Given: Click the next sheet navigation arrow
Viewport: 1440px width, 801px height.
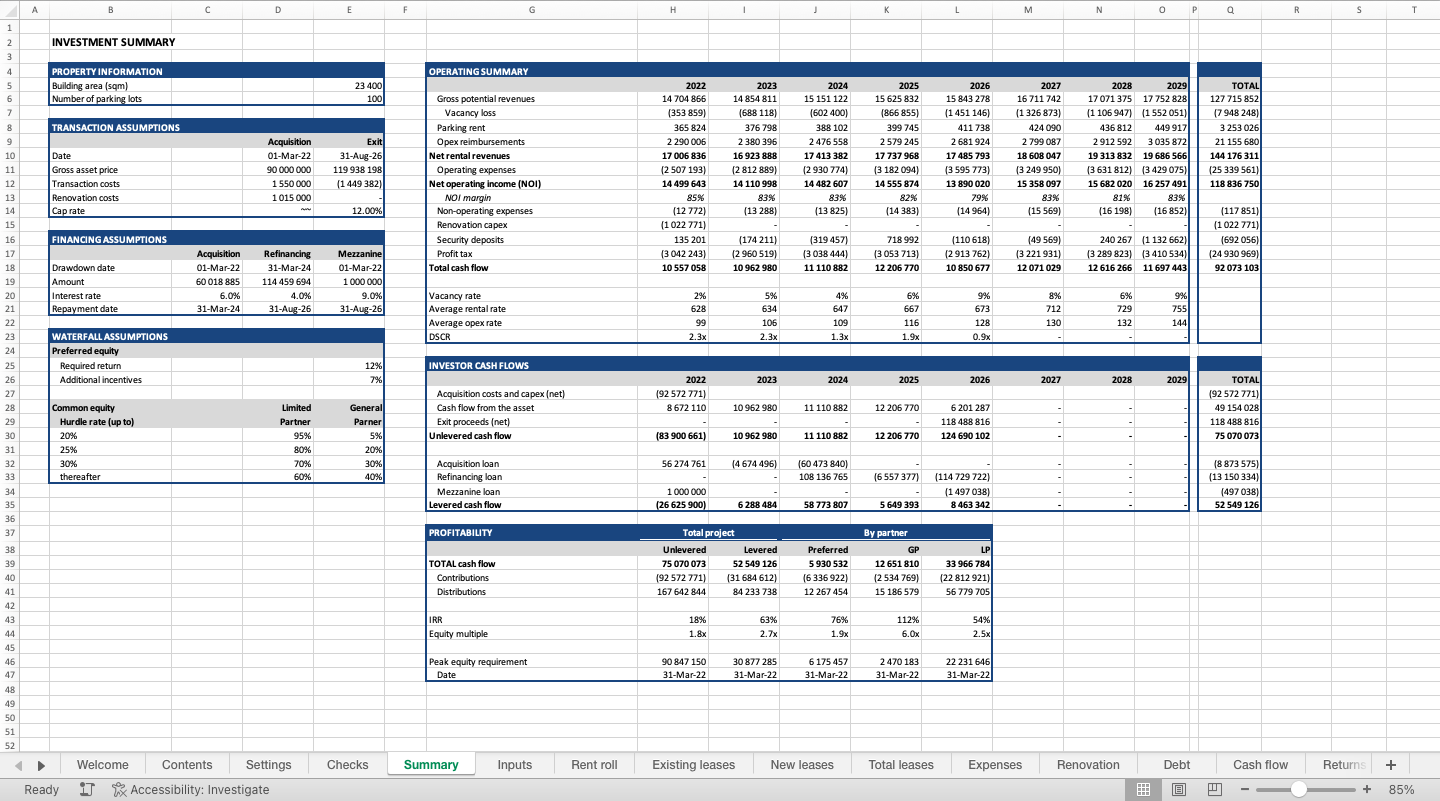Looking at the screenshot, I should point(41,765).
